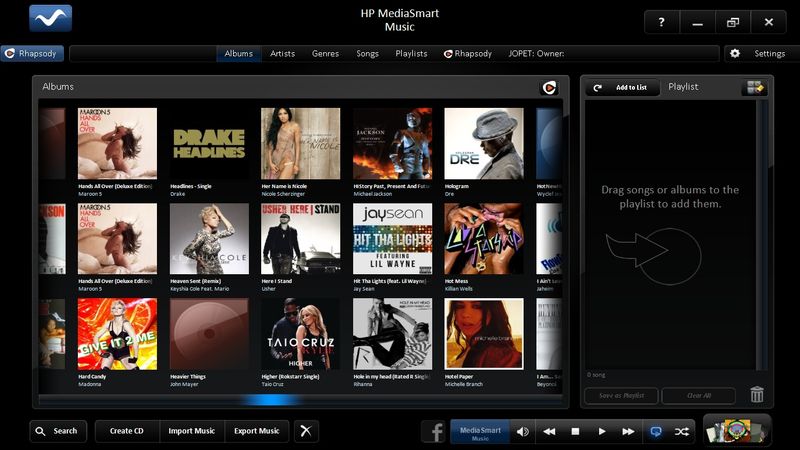Click the X delete icon next to Export Music

pyautogui.click(x=306, y=431)
